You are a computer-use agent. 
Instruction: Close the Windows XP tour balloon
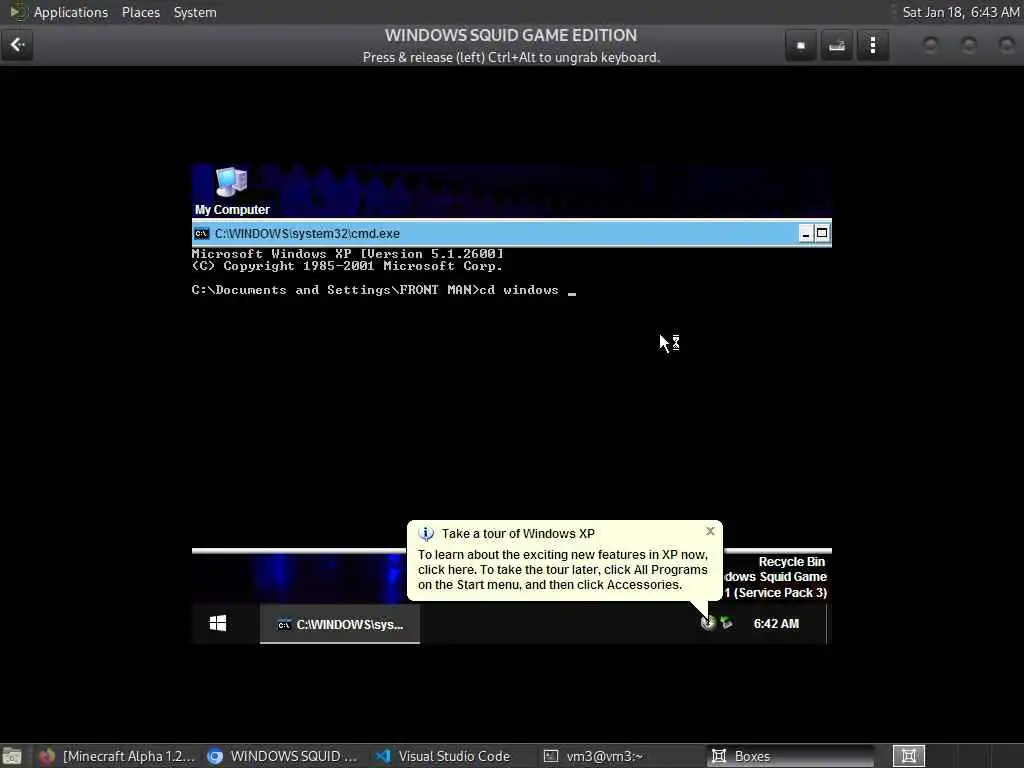tap(710, 531)
